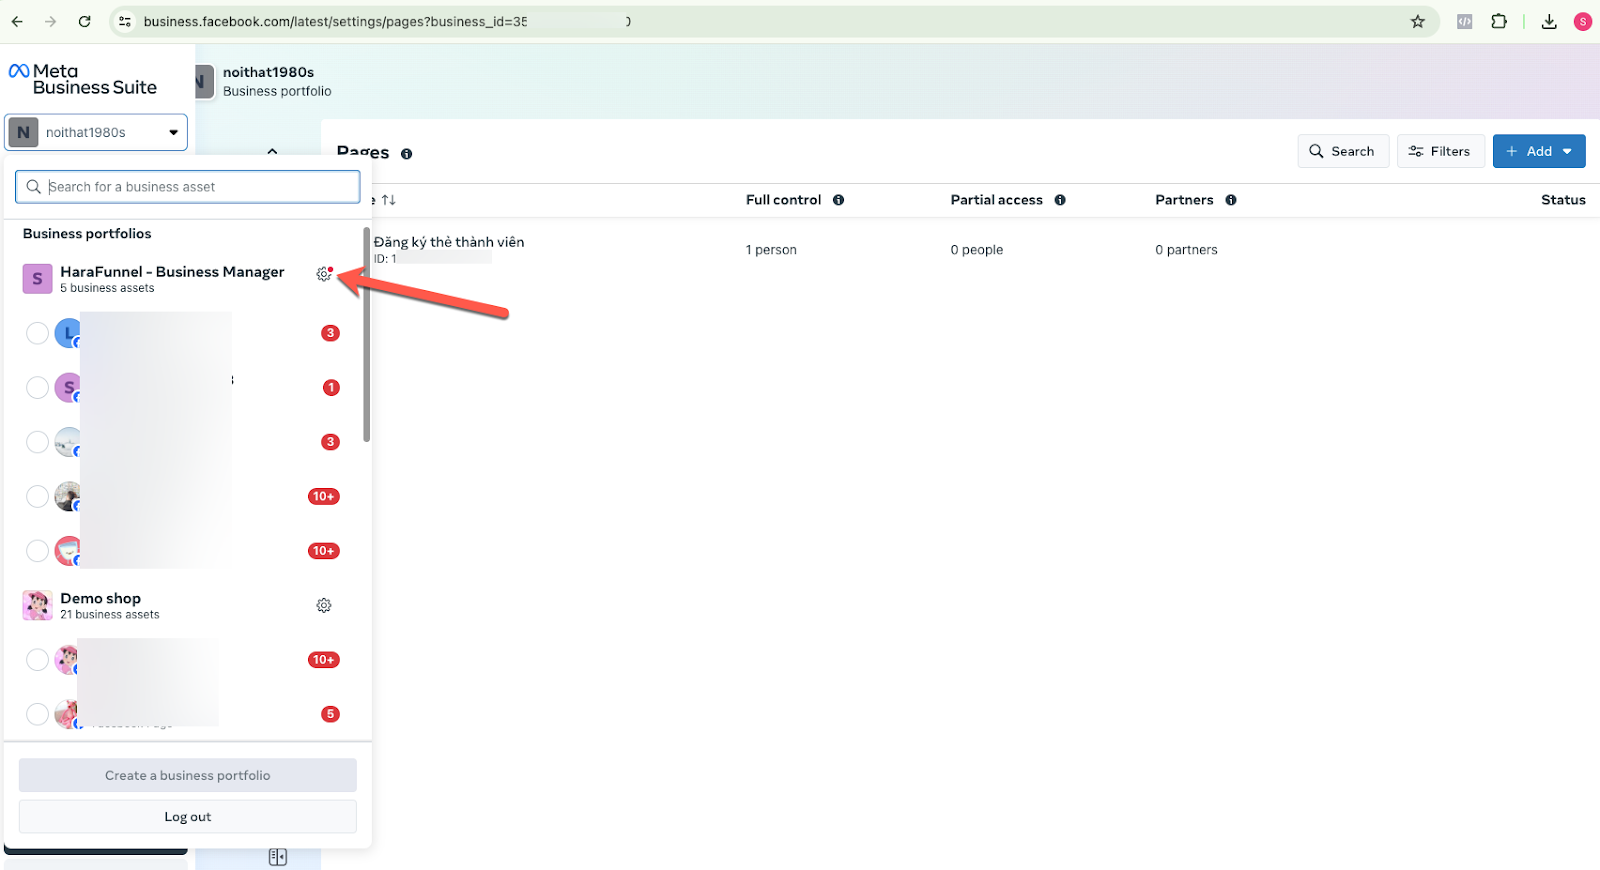Click the 'Business portfolios' section heading
Viewport: 1600px width, 870px height.
(x=87, y=234)
